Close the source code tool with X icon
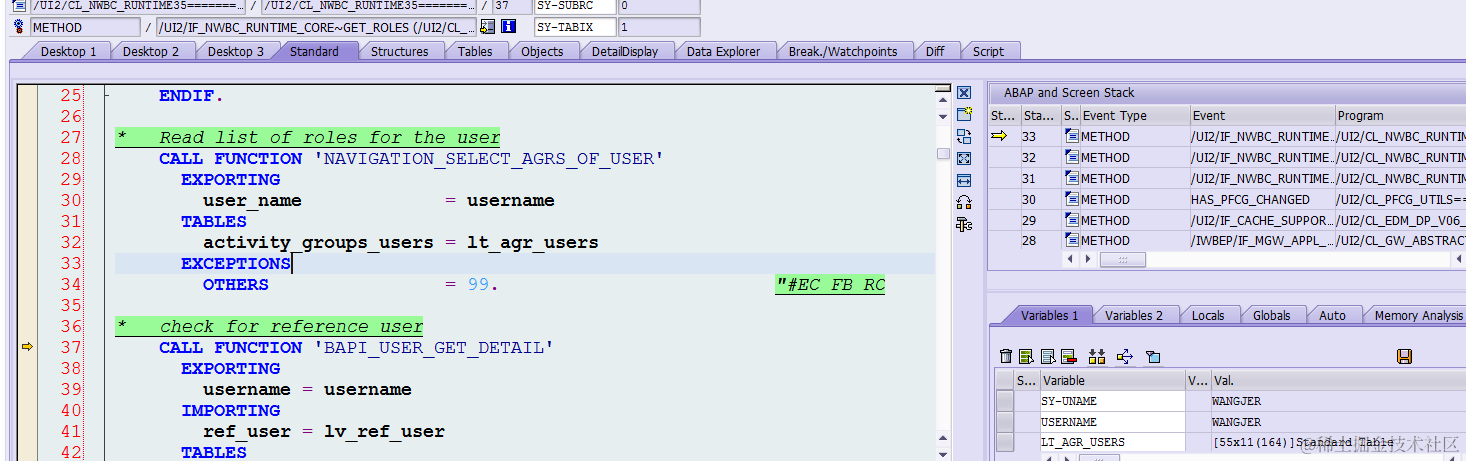This screenshot has width=1466, height=461. pyautogui.click(x=964, y=93)
